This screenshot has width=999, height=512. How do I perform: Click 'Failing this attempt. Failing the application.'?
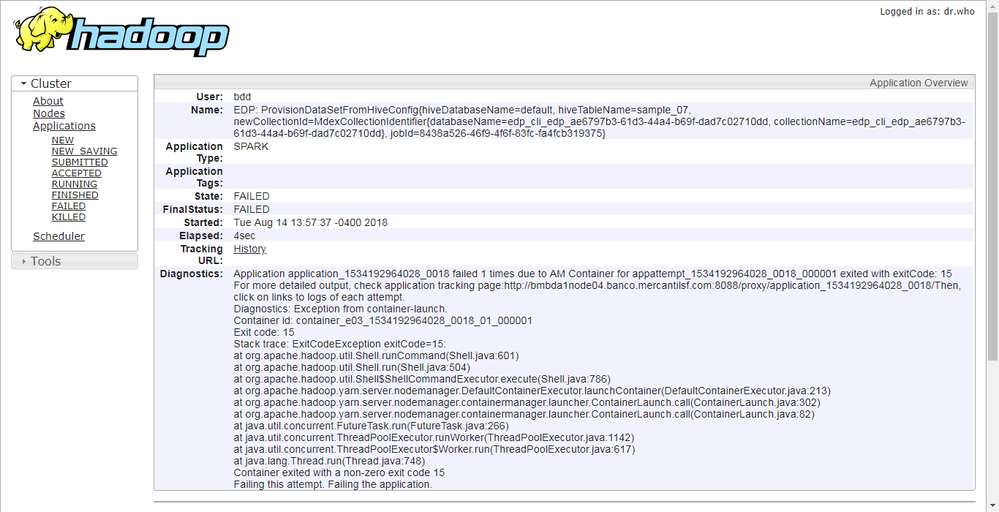[333, 484]
